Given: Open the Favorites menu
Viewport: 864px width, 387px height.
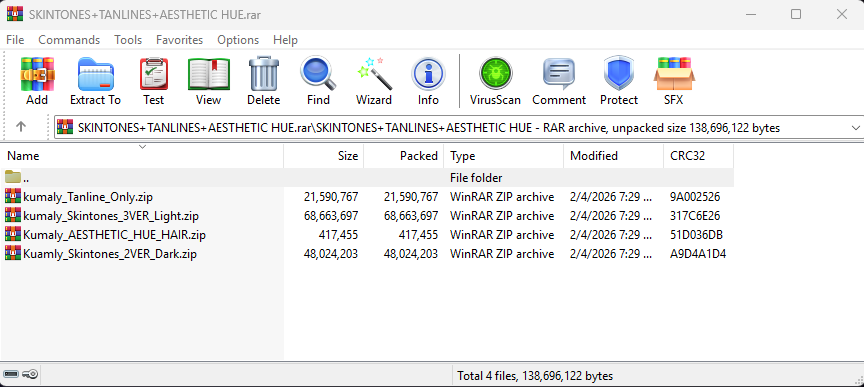Looking at the screenshot, I should pos(179,40).
